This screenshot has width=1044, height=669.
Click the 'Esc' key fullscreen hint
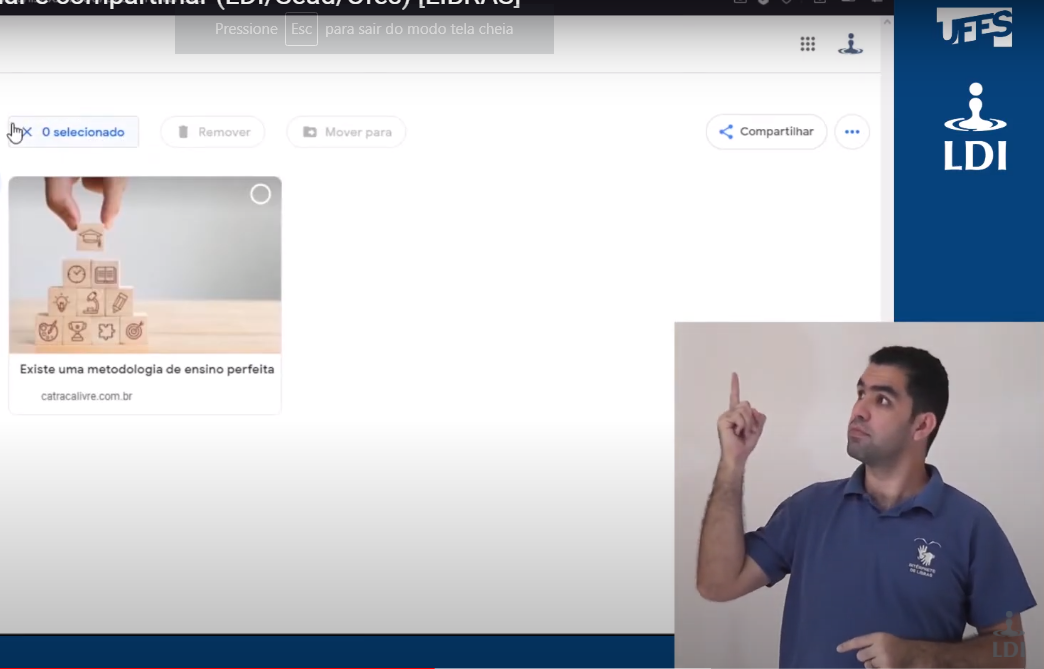pyautogui.click(x=301, y=29)
